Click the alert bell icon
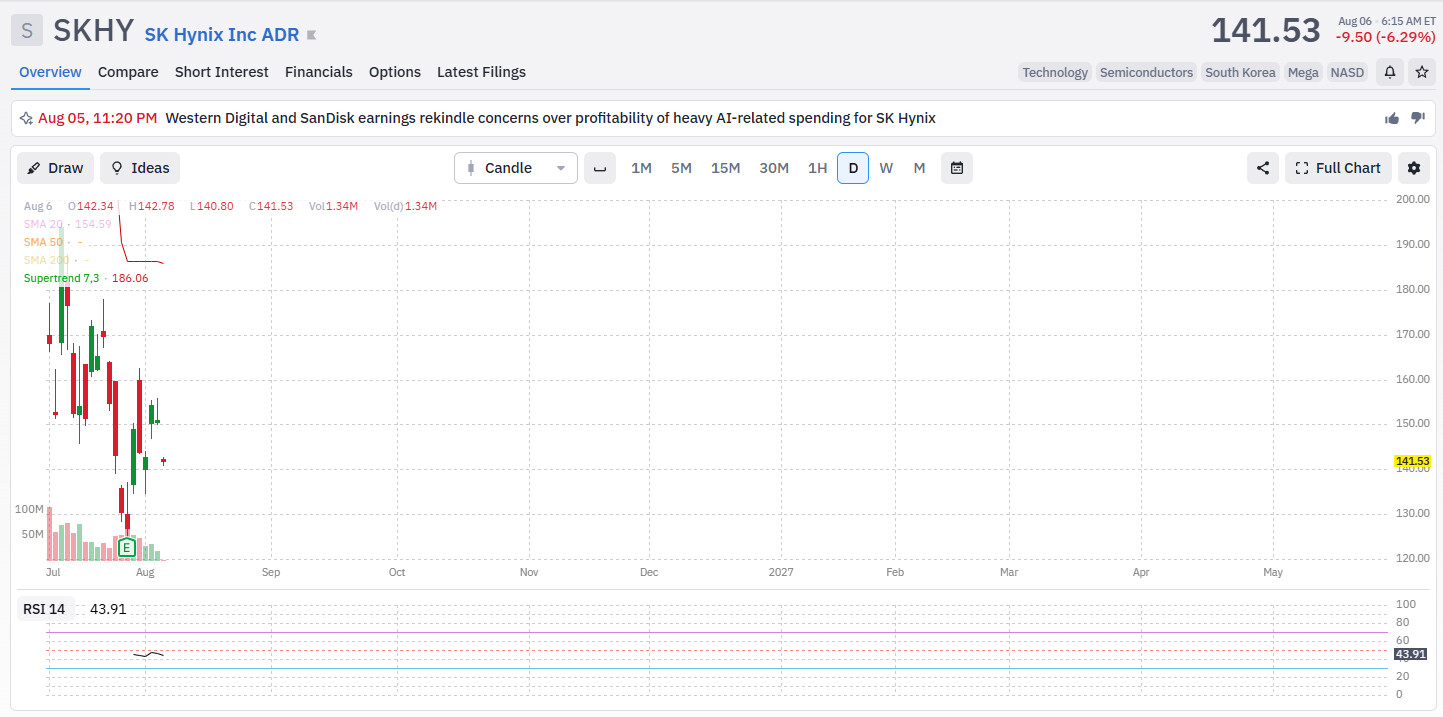 tap(1390, 72)
